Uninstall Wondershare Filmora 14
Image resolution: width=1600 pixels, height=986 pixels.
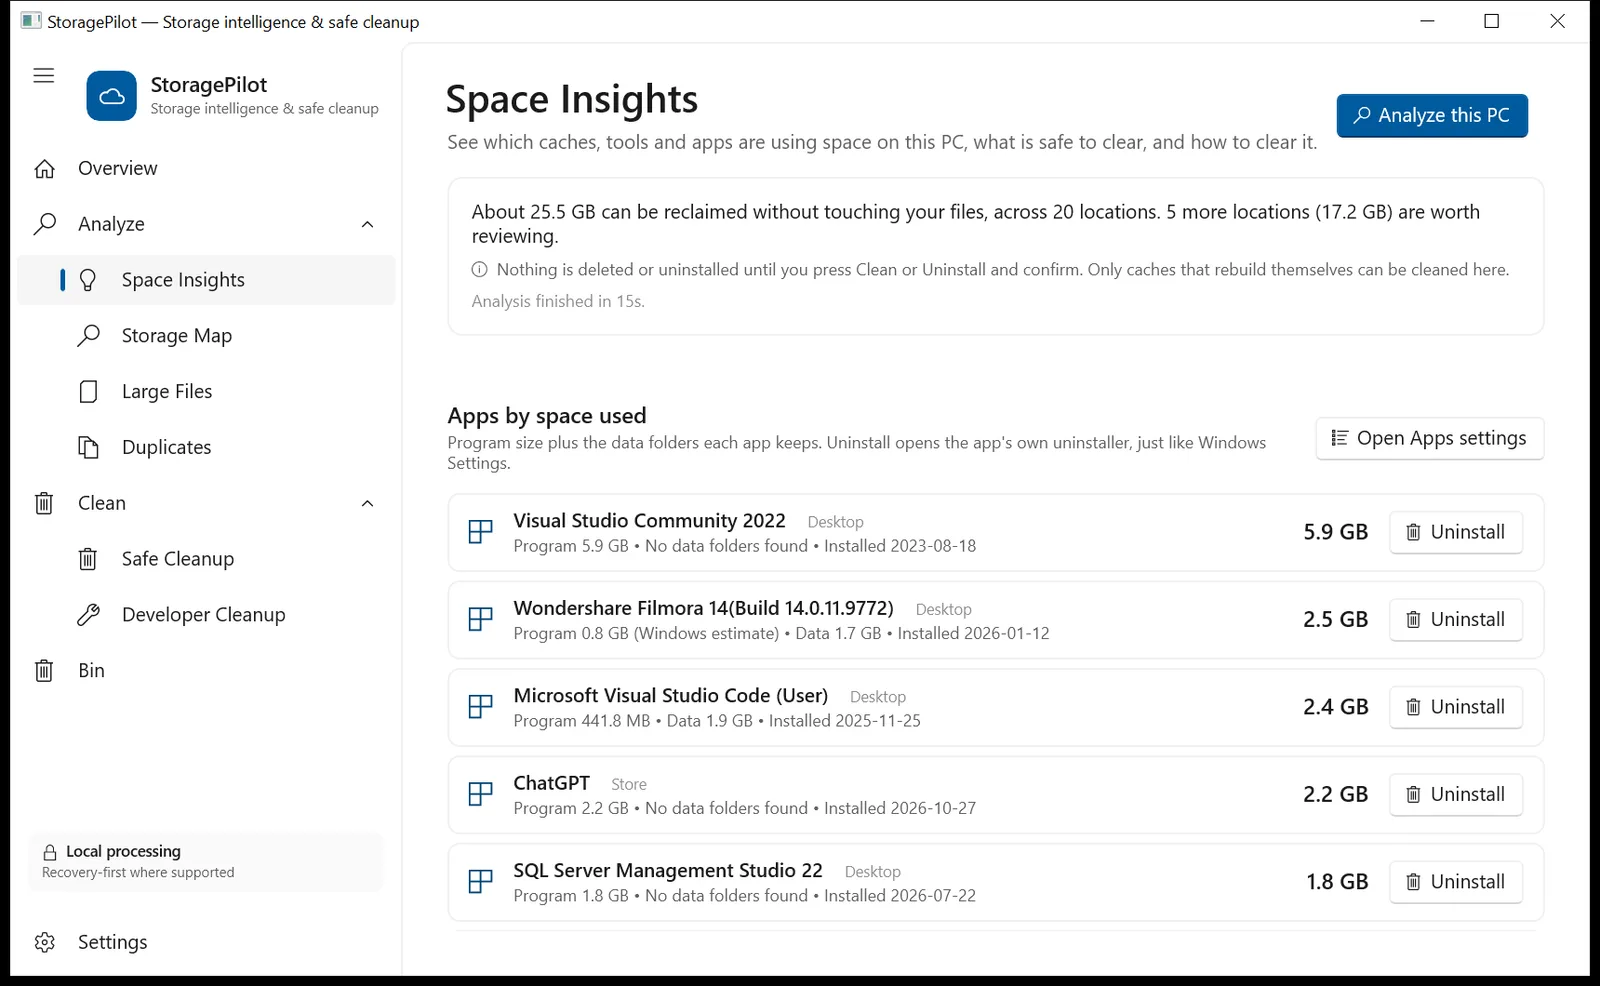1456,620
